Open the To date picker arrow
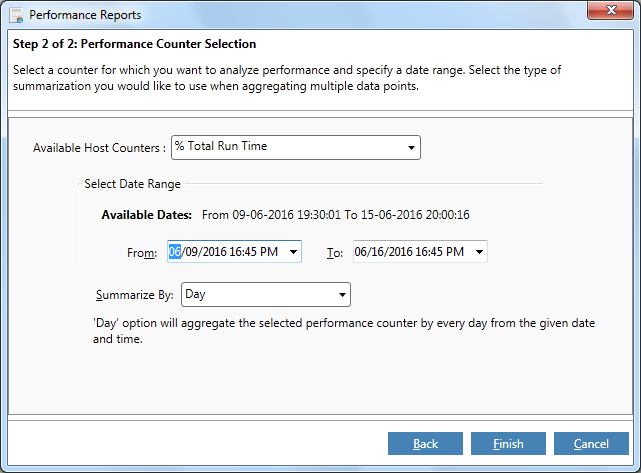Viewport: 641px width, 473px height. tap(479, 253)
